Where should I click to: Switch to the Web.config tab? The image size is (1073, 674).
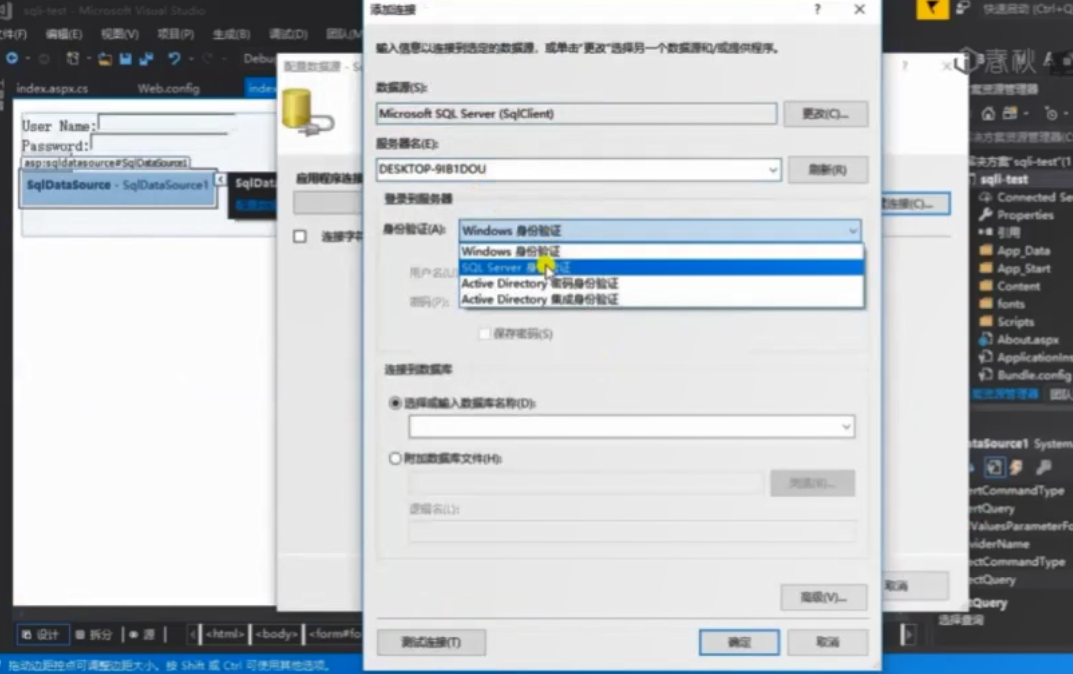(x=168, y=88)
